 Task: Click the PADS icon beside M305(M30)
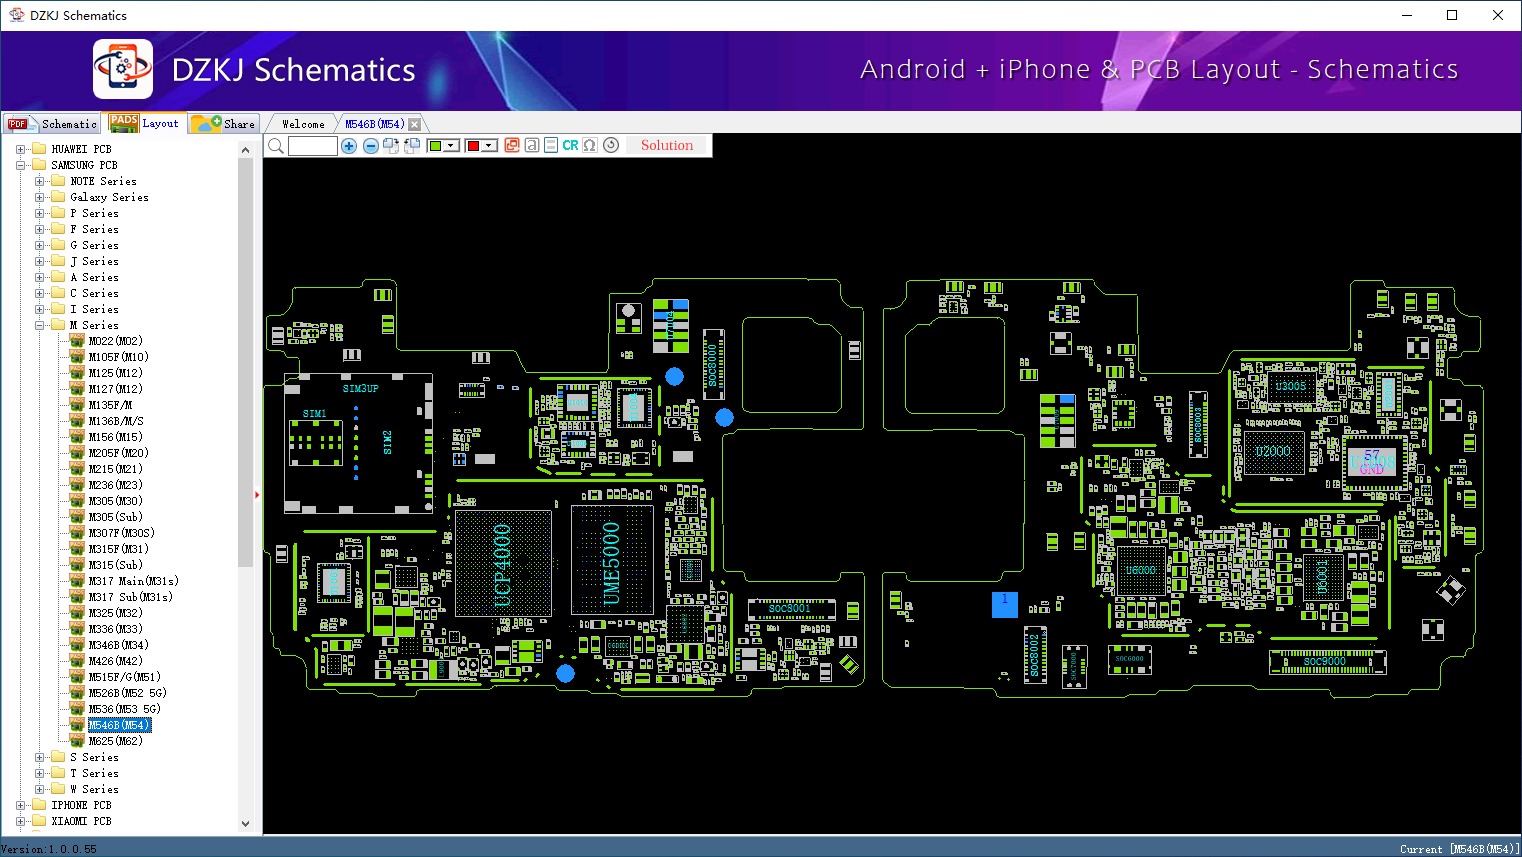click(x=77, y=501)
